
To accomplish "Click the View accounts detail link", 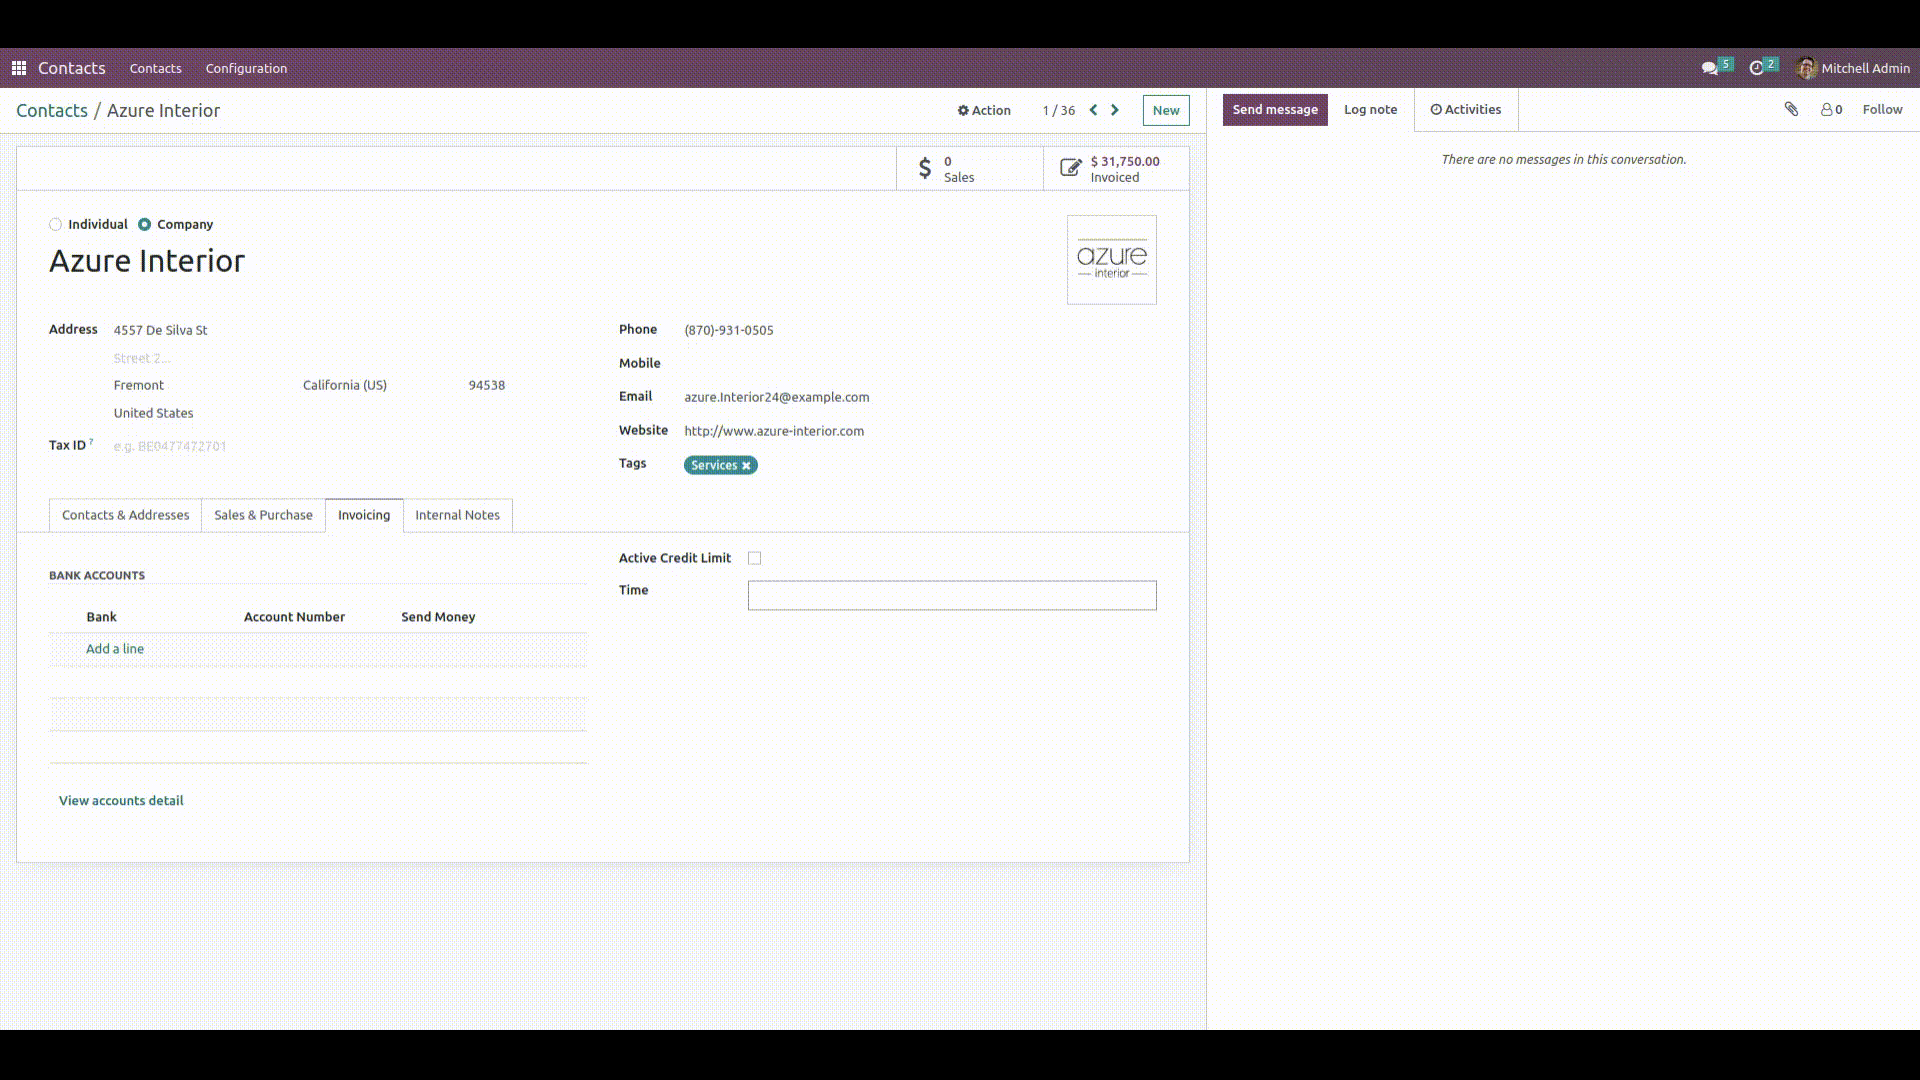I will pyautogui.click(x=121, y=800).
